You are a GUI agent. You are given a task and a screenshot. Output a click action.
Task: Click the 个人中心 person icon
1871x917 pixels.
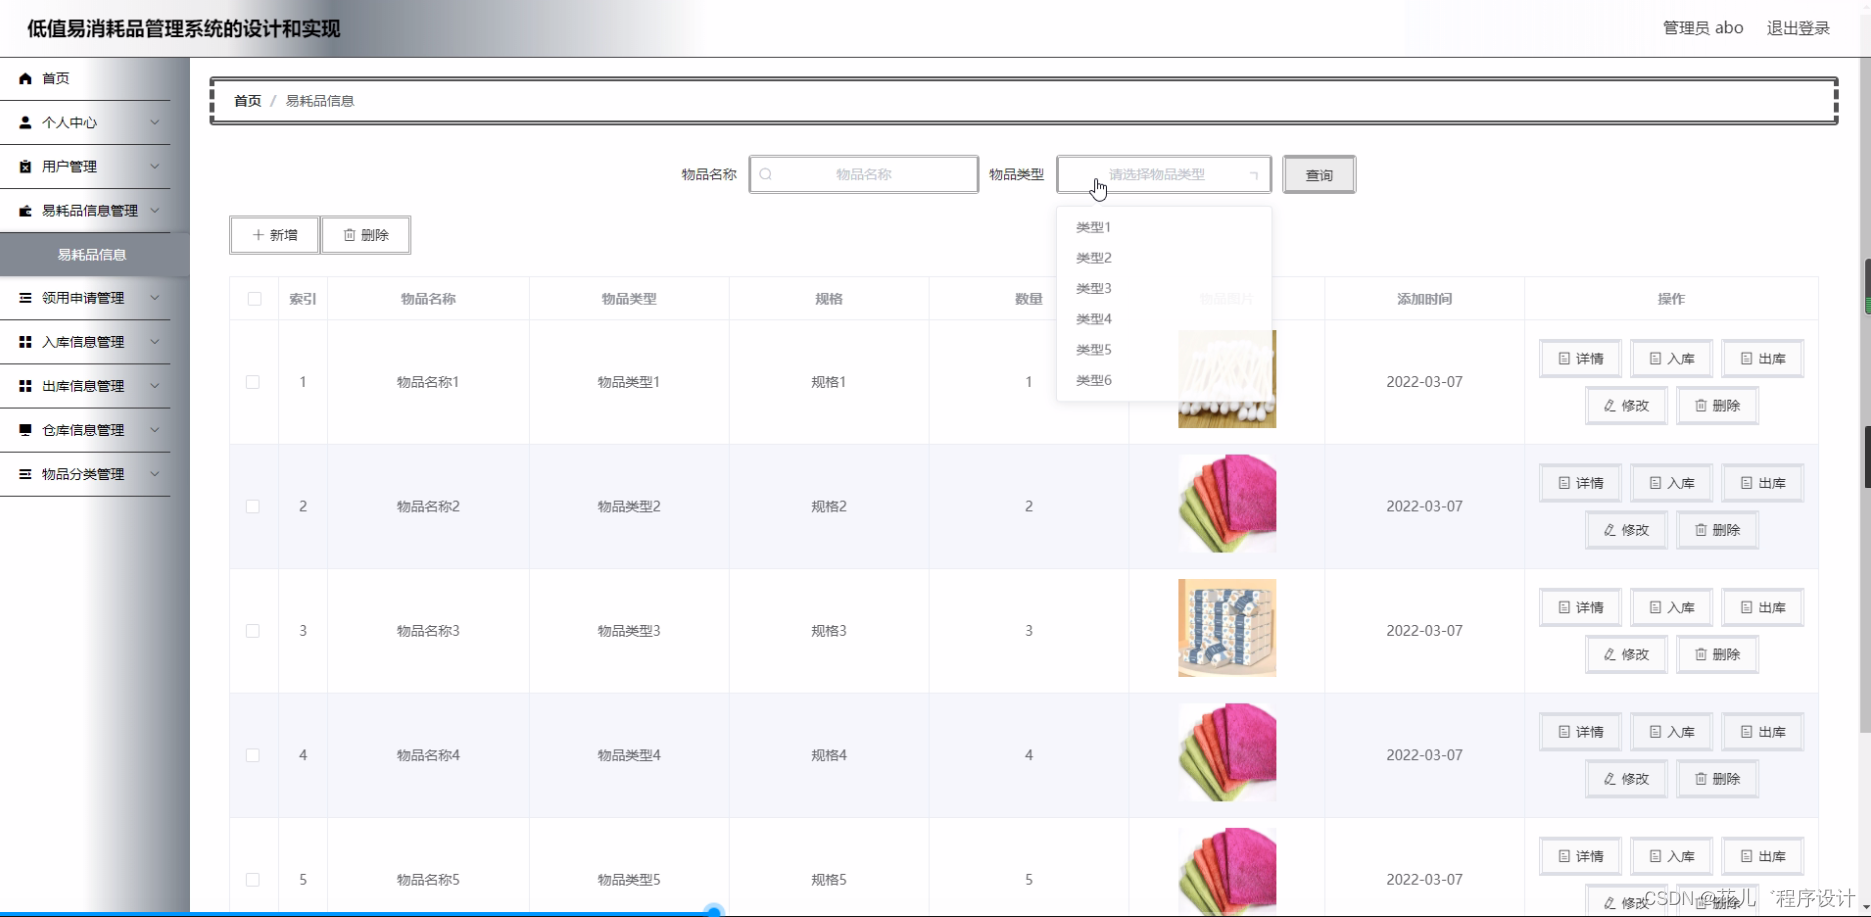pos(24,122)
